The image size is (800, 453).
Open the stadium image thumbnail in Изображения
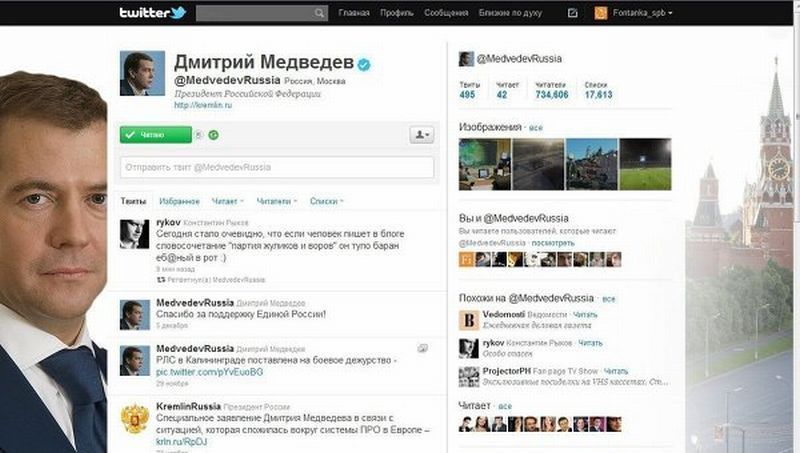tap(645, 164)
